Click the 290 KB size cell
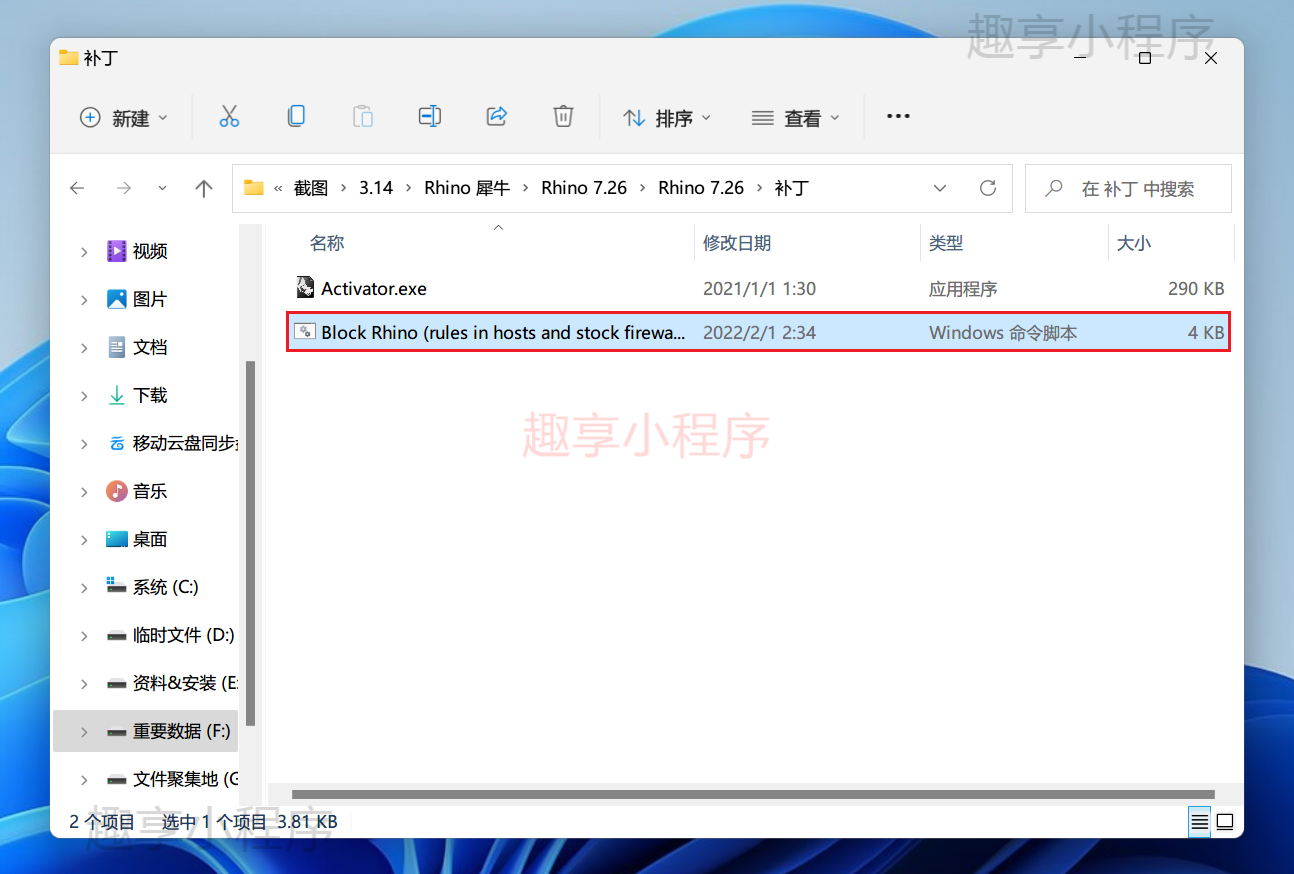The image size is (1294, 874). (1196, 288)
